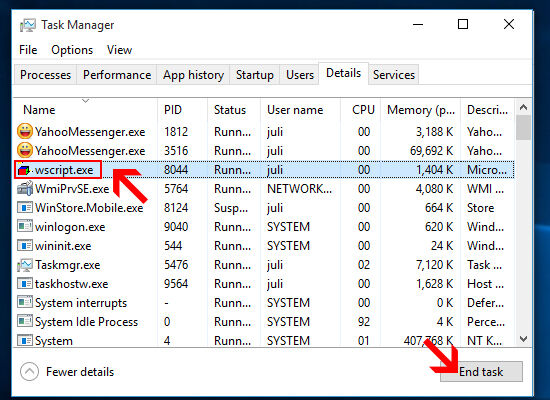Image resolution: width=550 pixels, height=400 pixels.
Task: Sort by the Status column header
Action: tap(234, 109)
